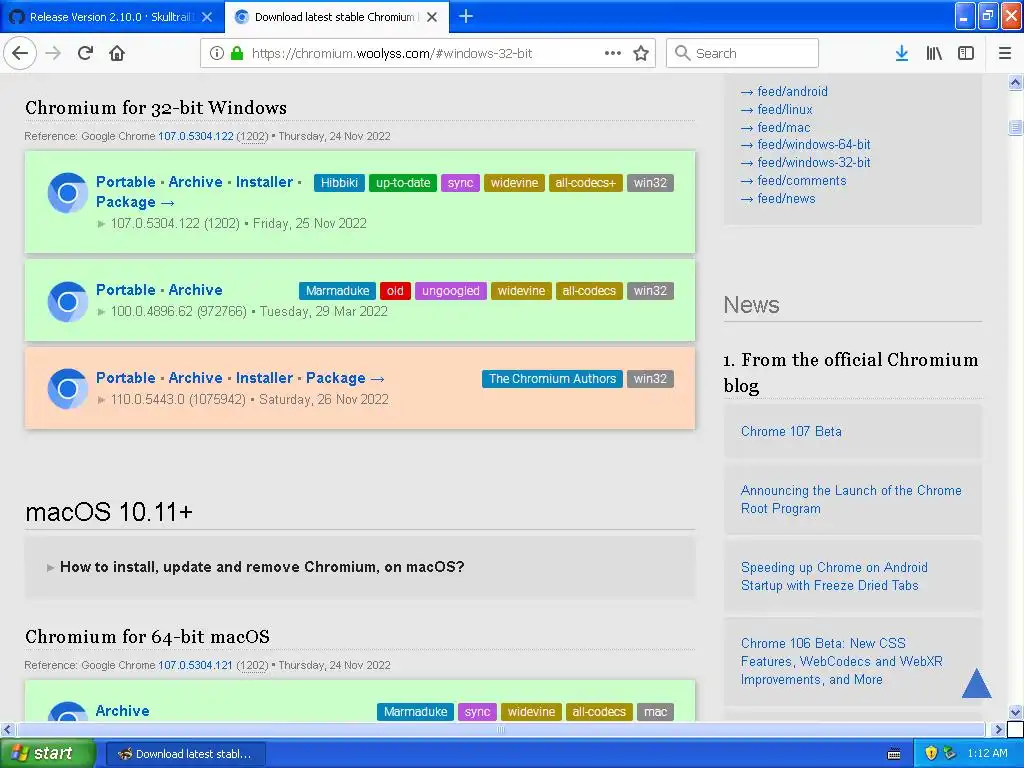The width and height of the screenshot is (1024, 768).
Task: Open page actions three-dot menu
Action: (x=613, y=53)
